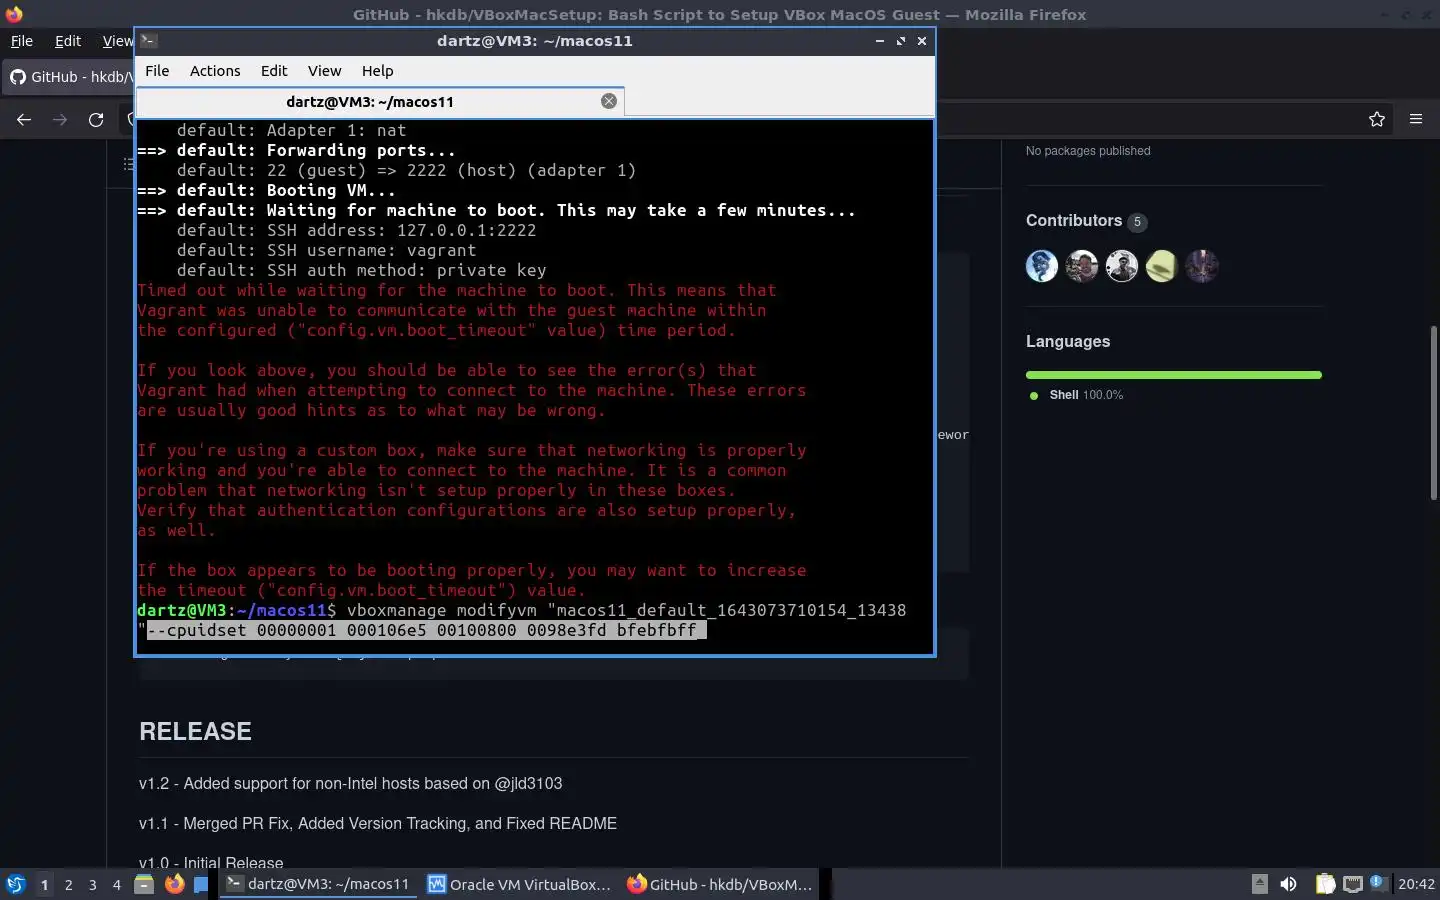Click the 'SSH address: 127.0.0.1:2222' terminal line
The height and width of the screenshot is (900, 1440).
click(x=356, y=230)
